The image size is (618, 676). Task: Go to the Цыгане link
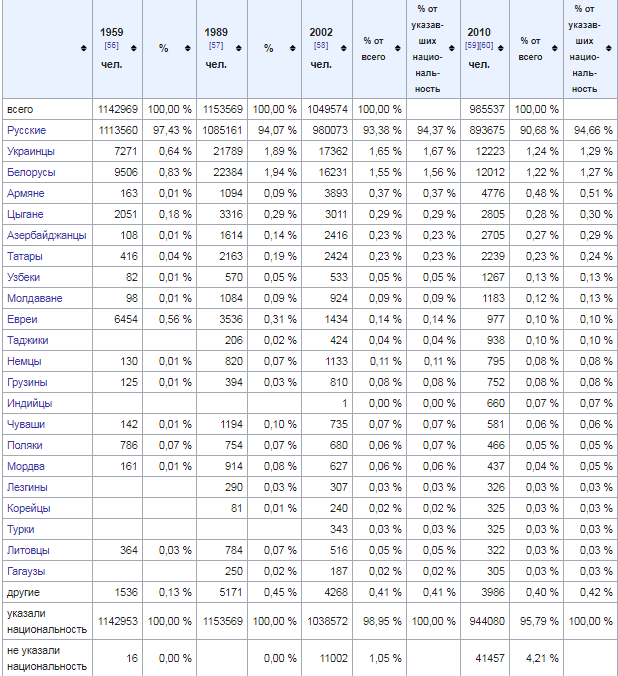[25, 214]
